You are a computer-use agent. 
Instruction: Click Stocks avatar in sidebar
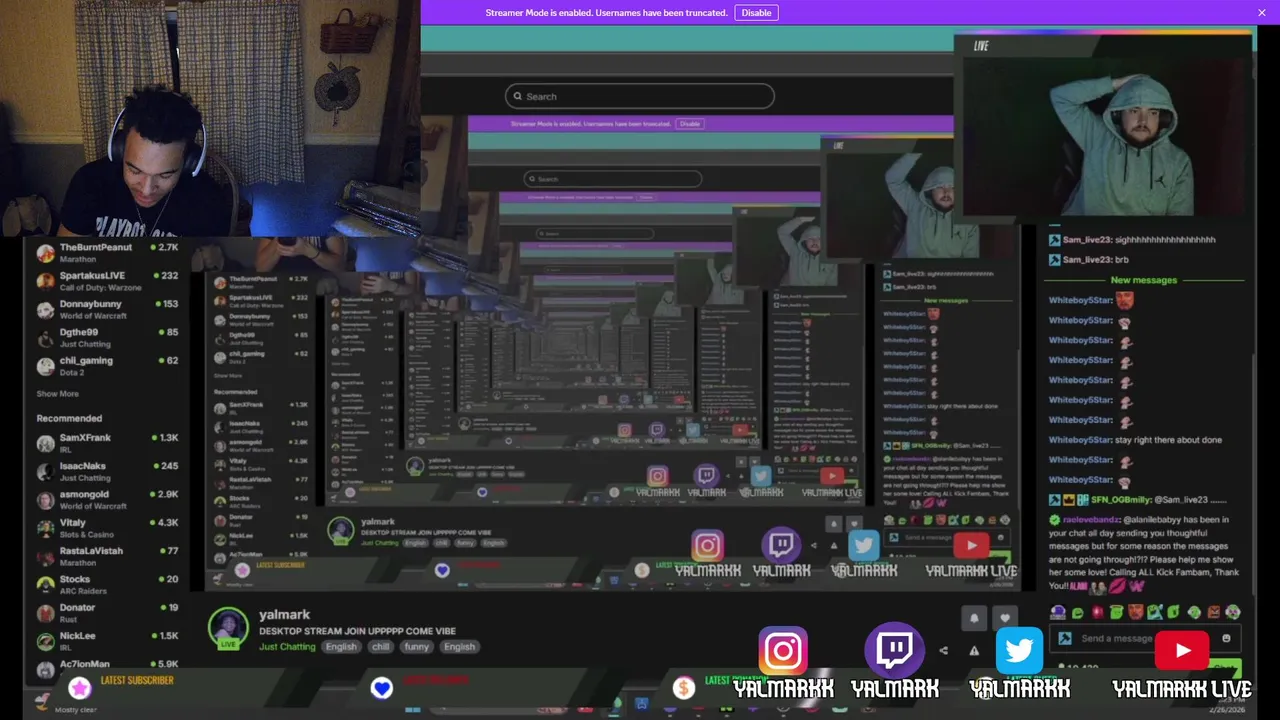tap(45, 585)
